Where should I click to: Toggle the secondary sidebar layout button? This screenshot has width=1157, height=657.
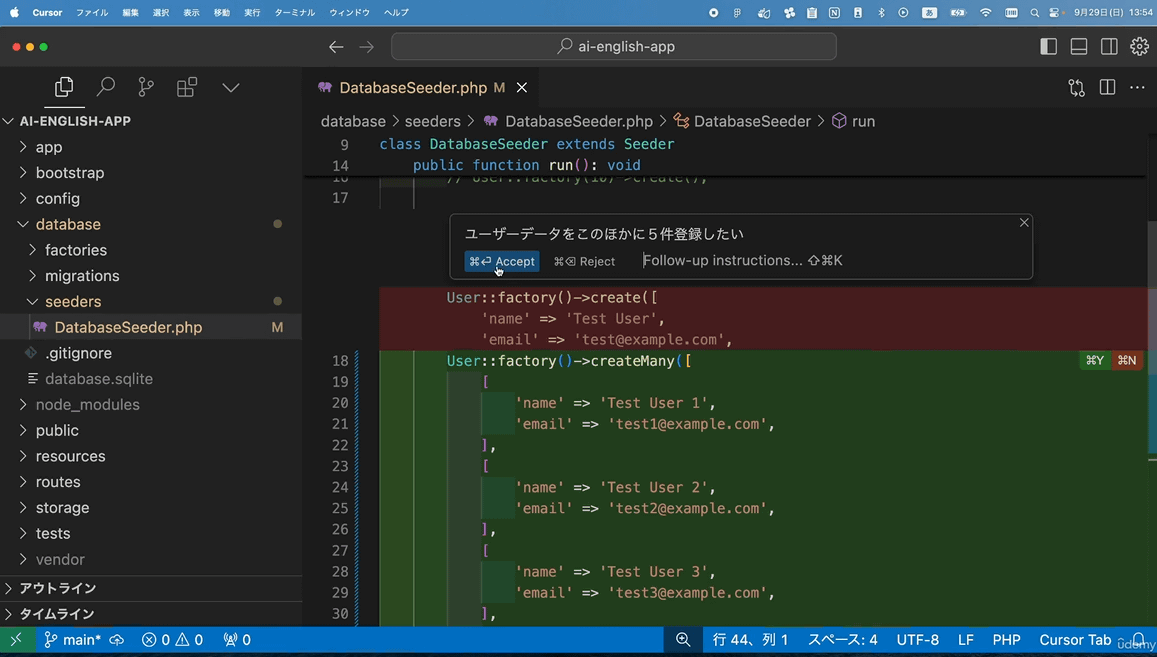pos(1109,47)
